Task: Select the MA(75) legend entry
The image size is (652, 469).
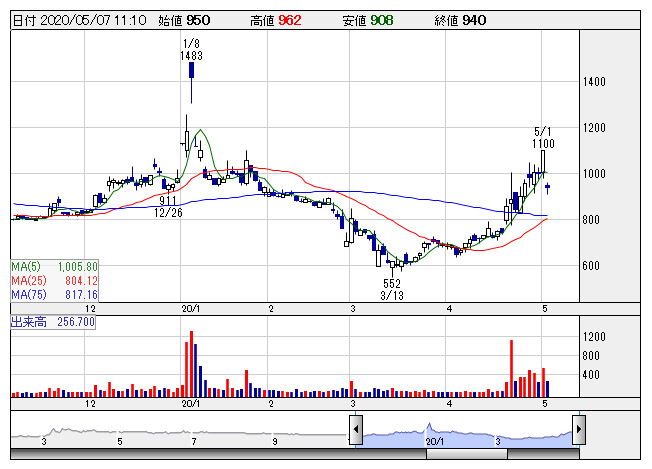Action: coord(54,295)
